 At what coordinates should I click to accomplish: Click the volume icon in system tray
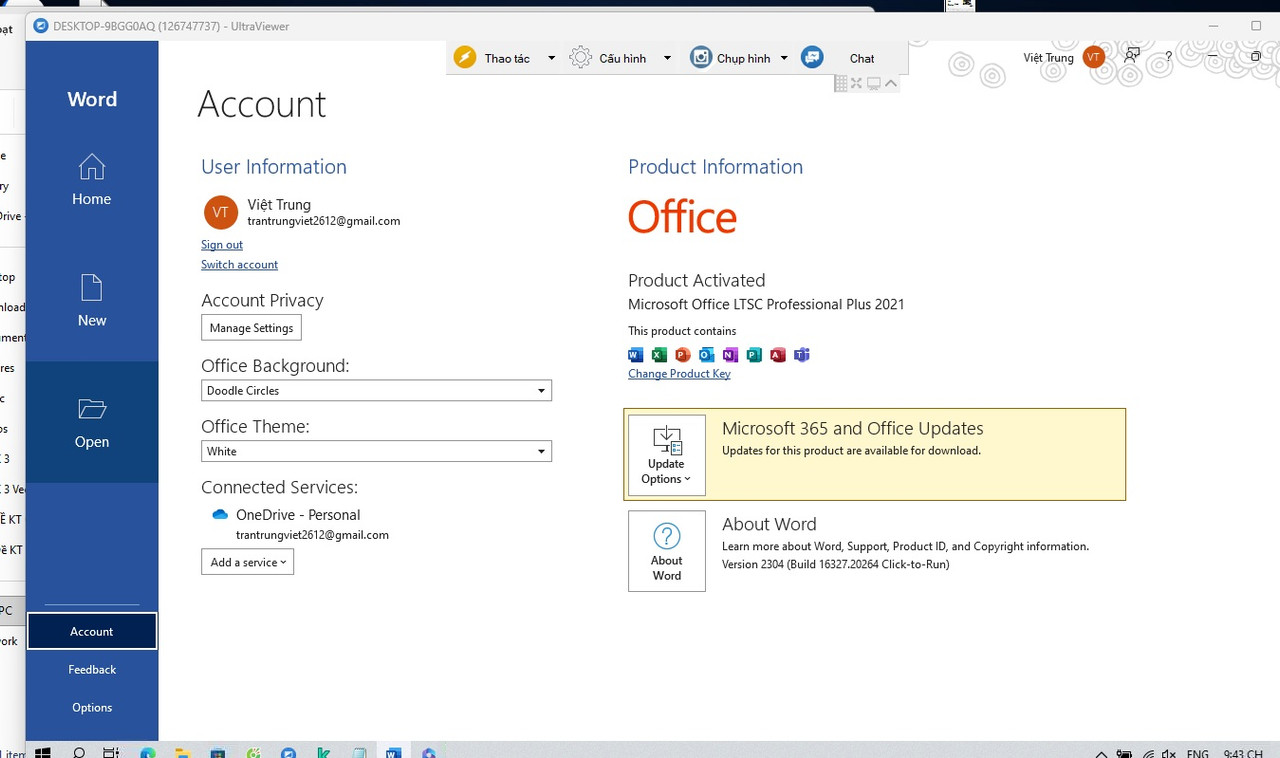1170,754
